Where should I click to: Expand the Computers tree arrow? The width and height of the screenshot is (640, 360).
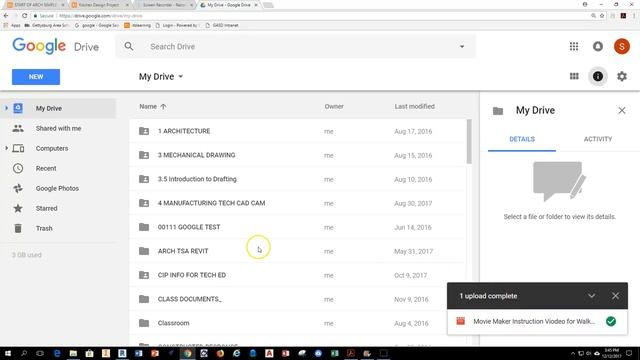pos(7,148)
